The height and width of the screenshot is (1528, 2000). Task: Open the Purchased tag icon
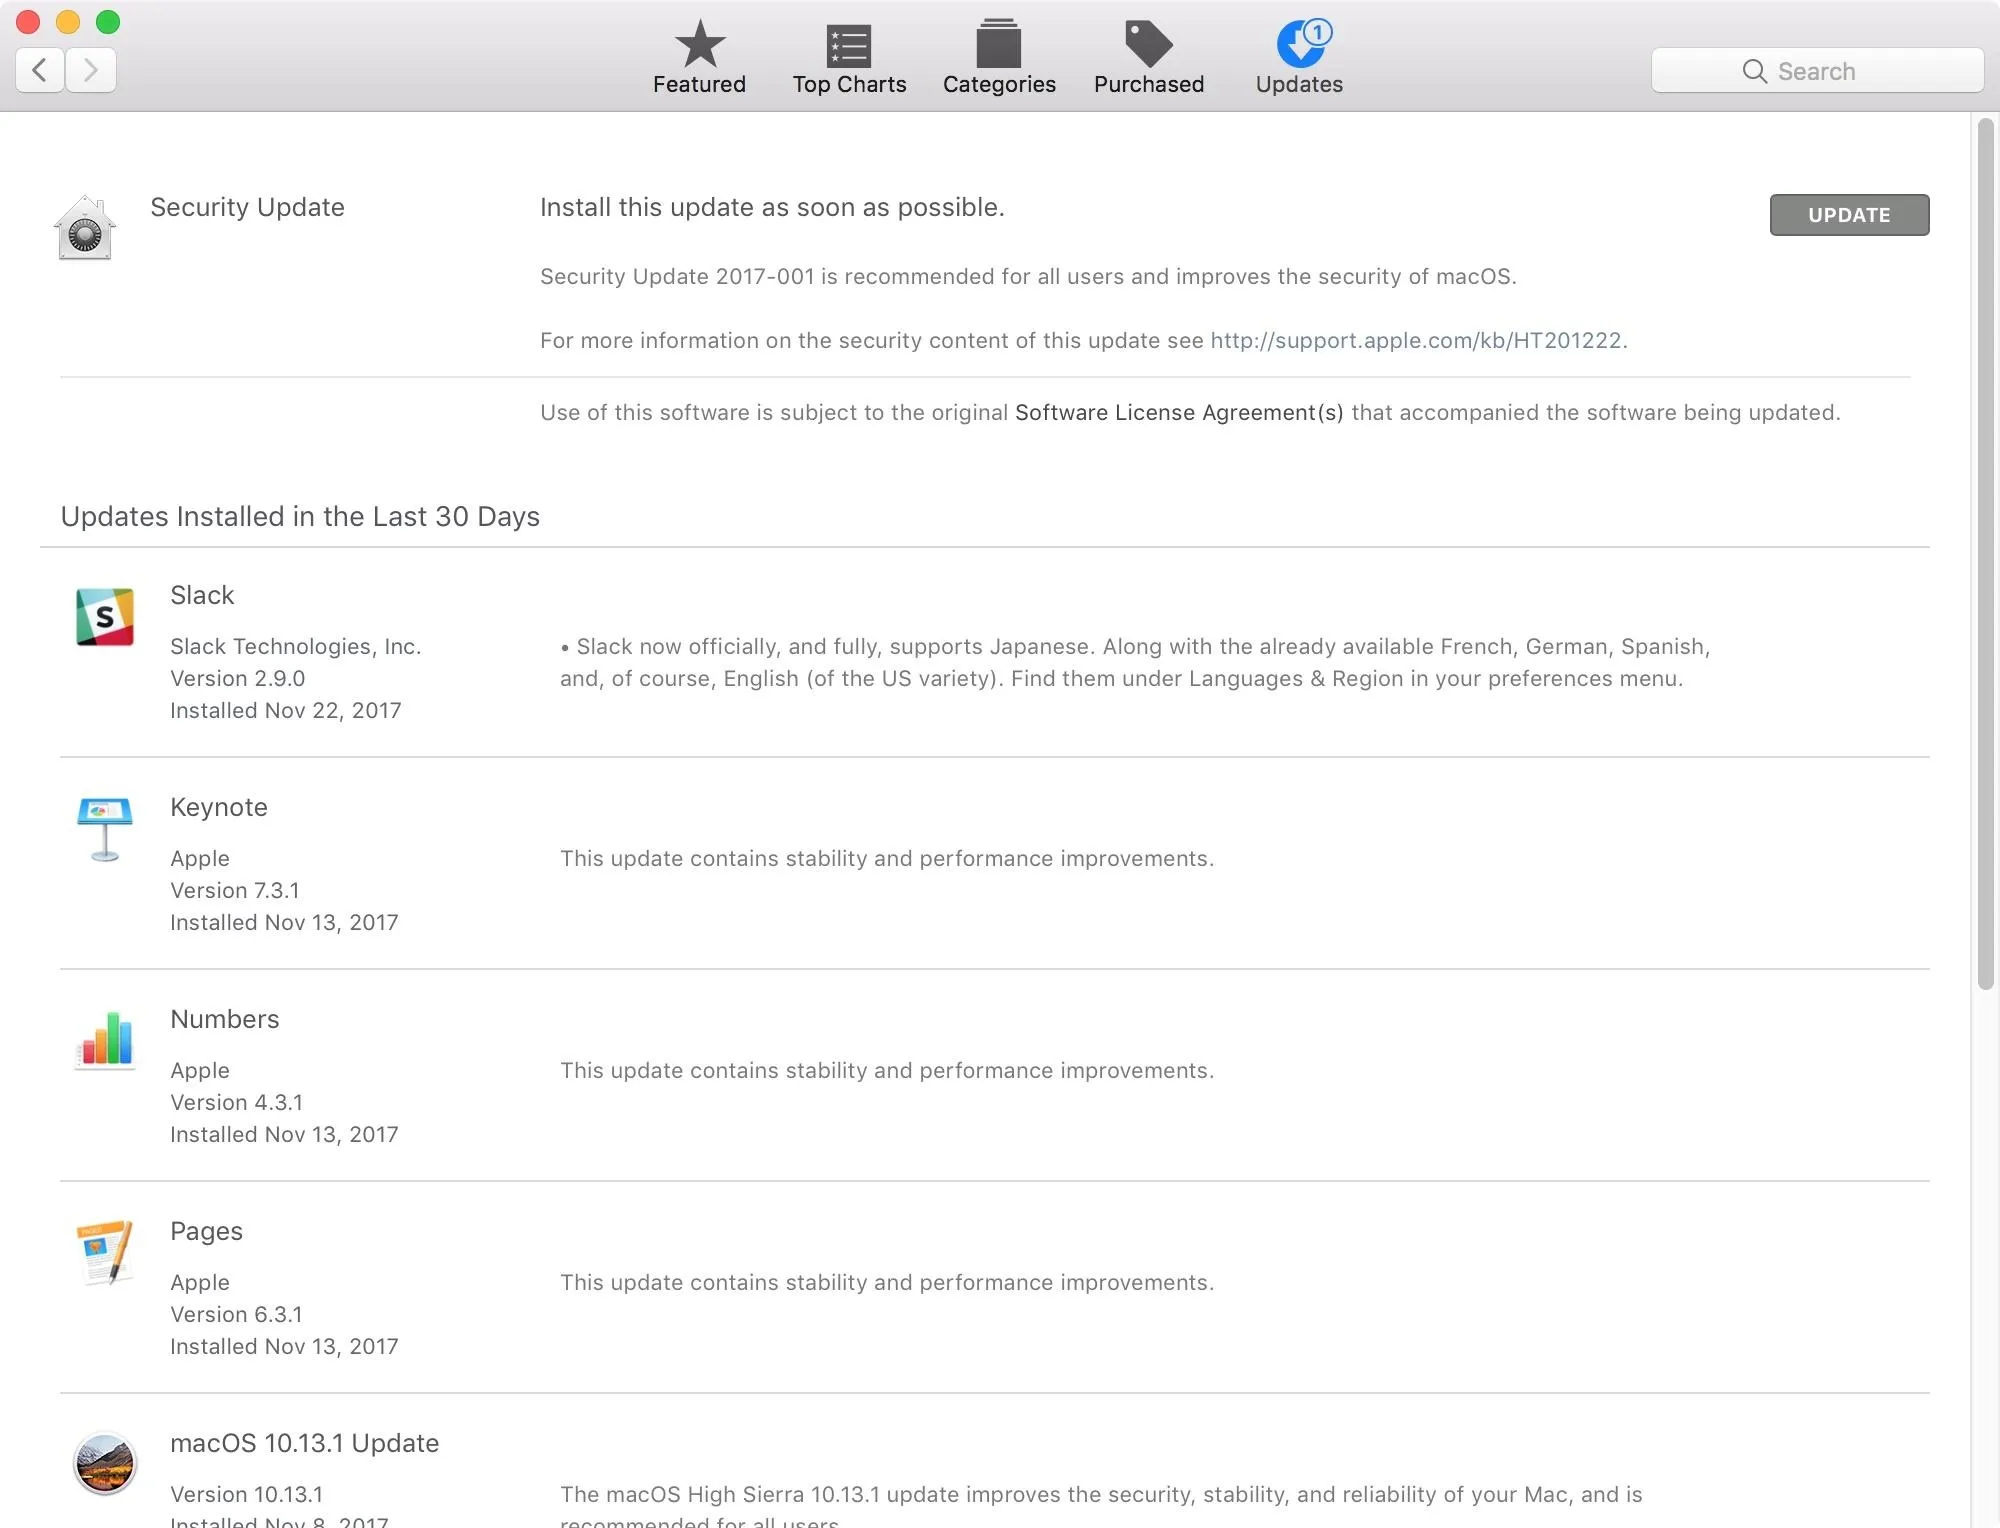(x=1148, y=44)
